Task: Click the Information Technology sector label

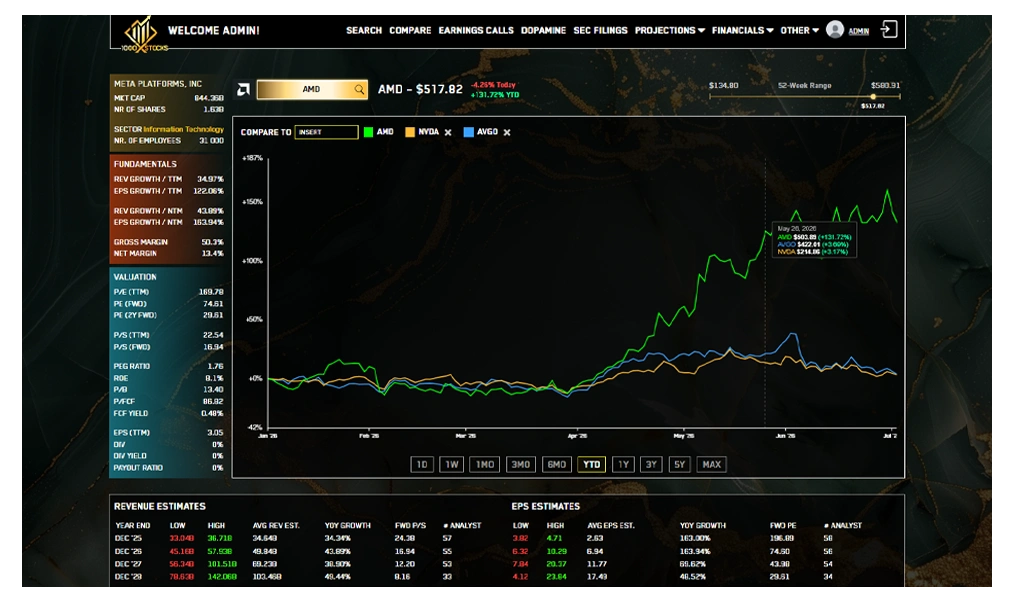Action: click(183, 129)
